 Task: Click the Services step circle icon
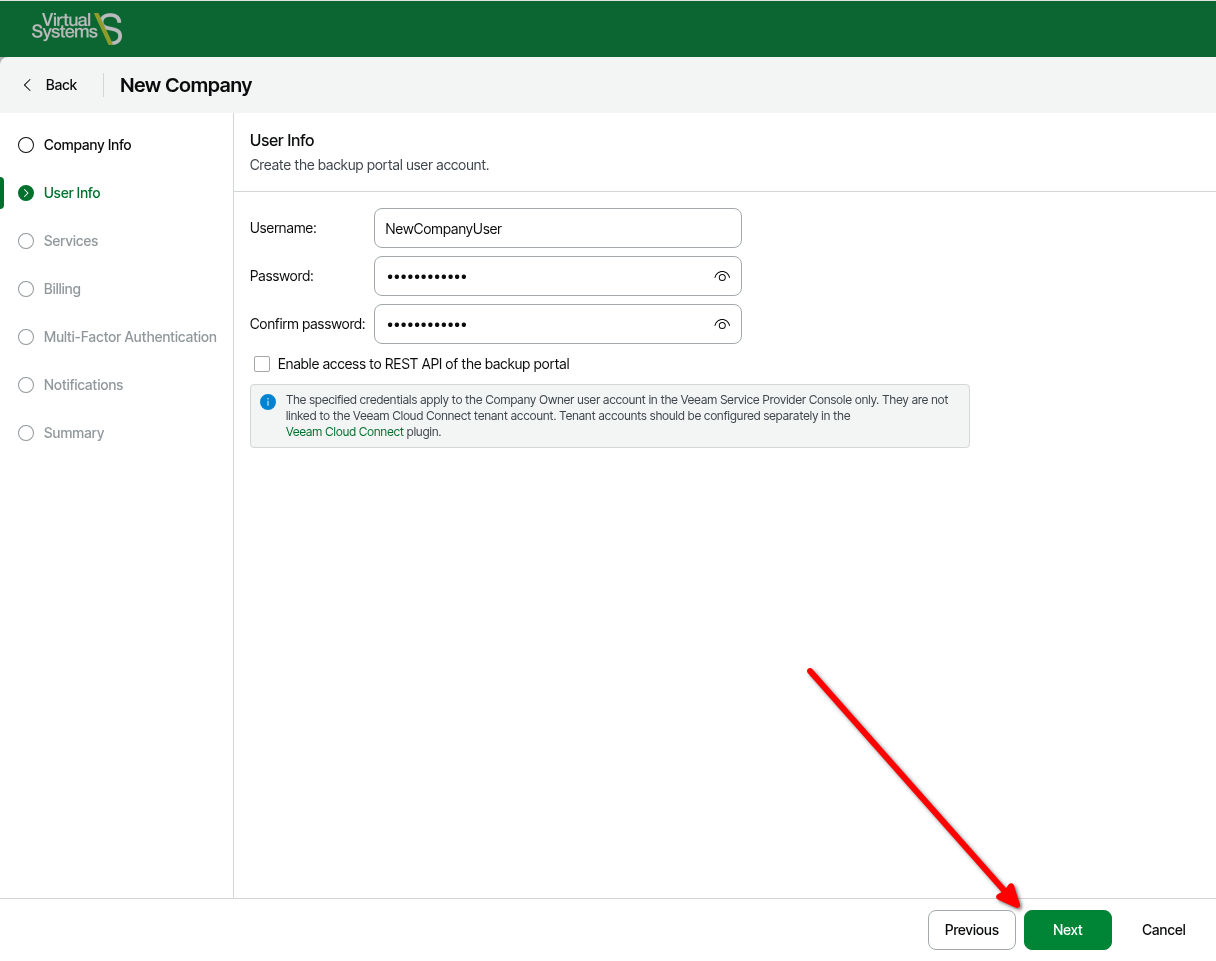click(x=26, y=241)
